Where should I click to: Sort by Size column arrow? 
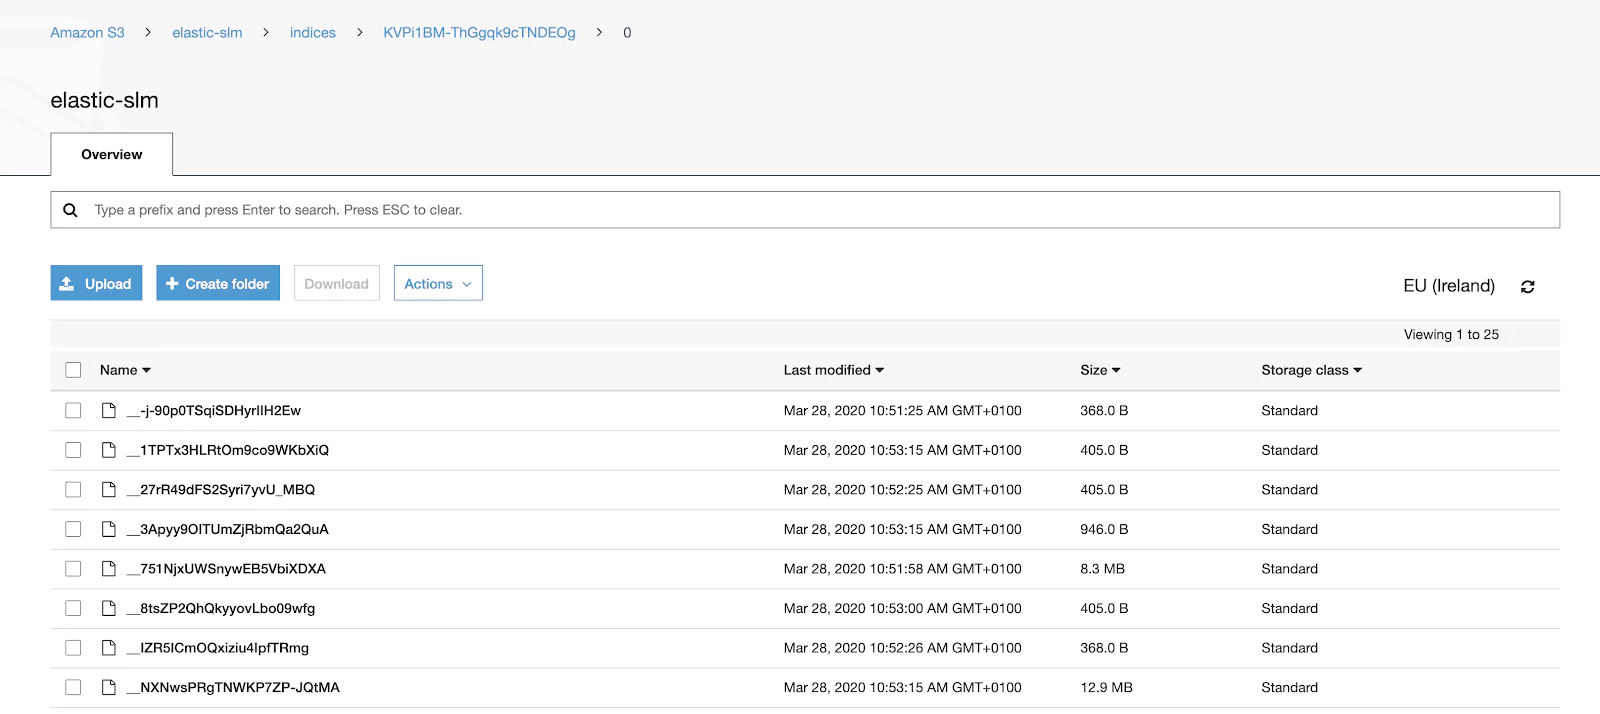1116,370
